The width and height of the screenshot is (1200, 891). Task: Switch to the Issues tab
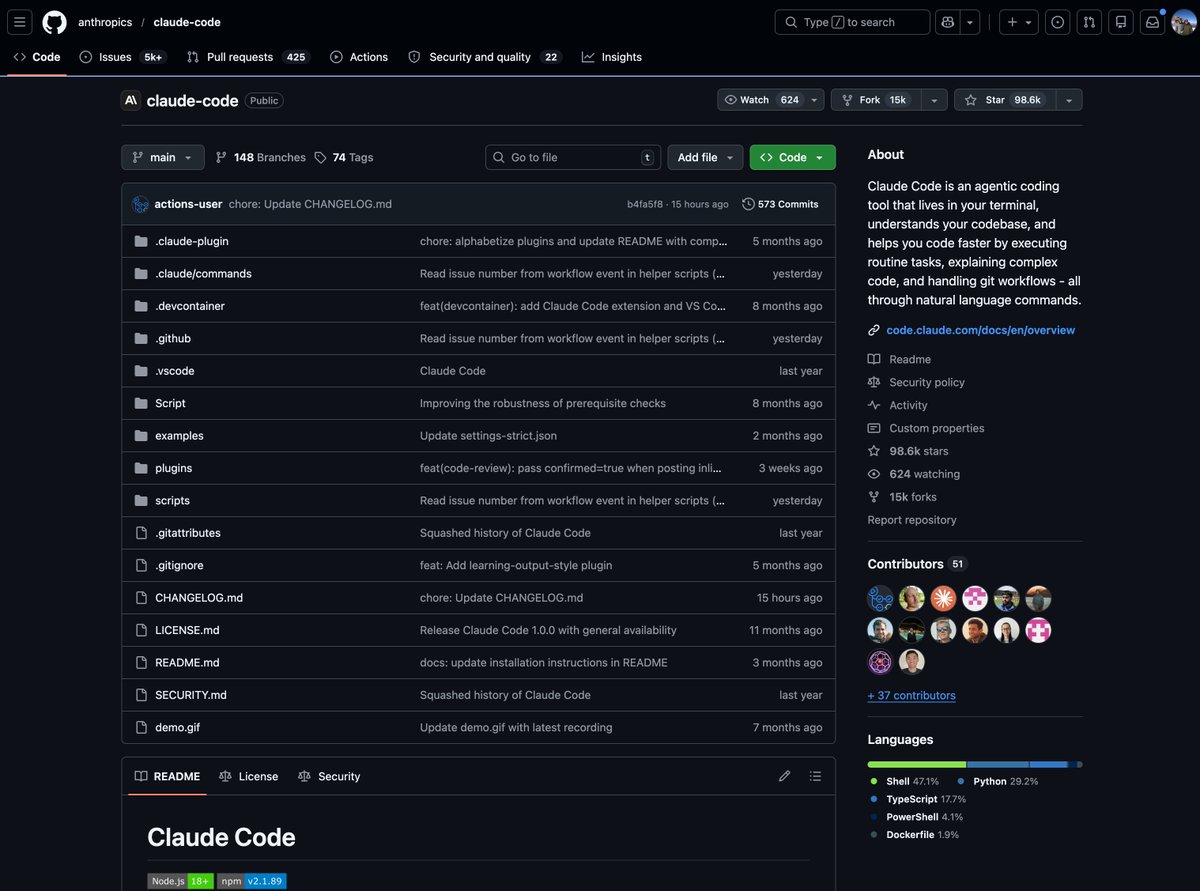pyautogui.click(x=121, y=57)
